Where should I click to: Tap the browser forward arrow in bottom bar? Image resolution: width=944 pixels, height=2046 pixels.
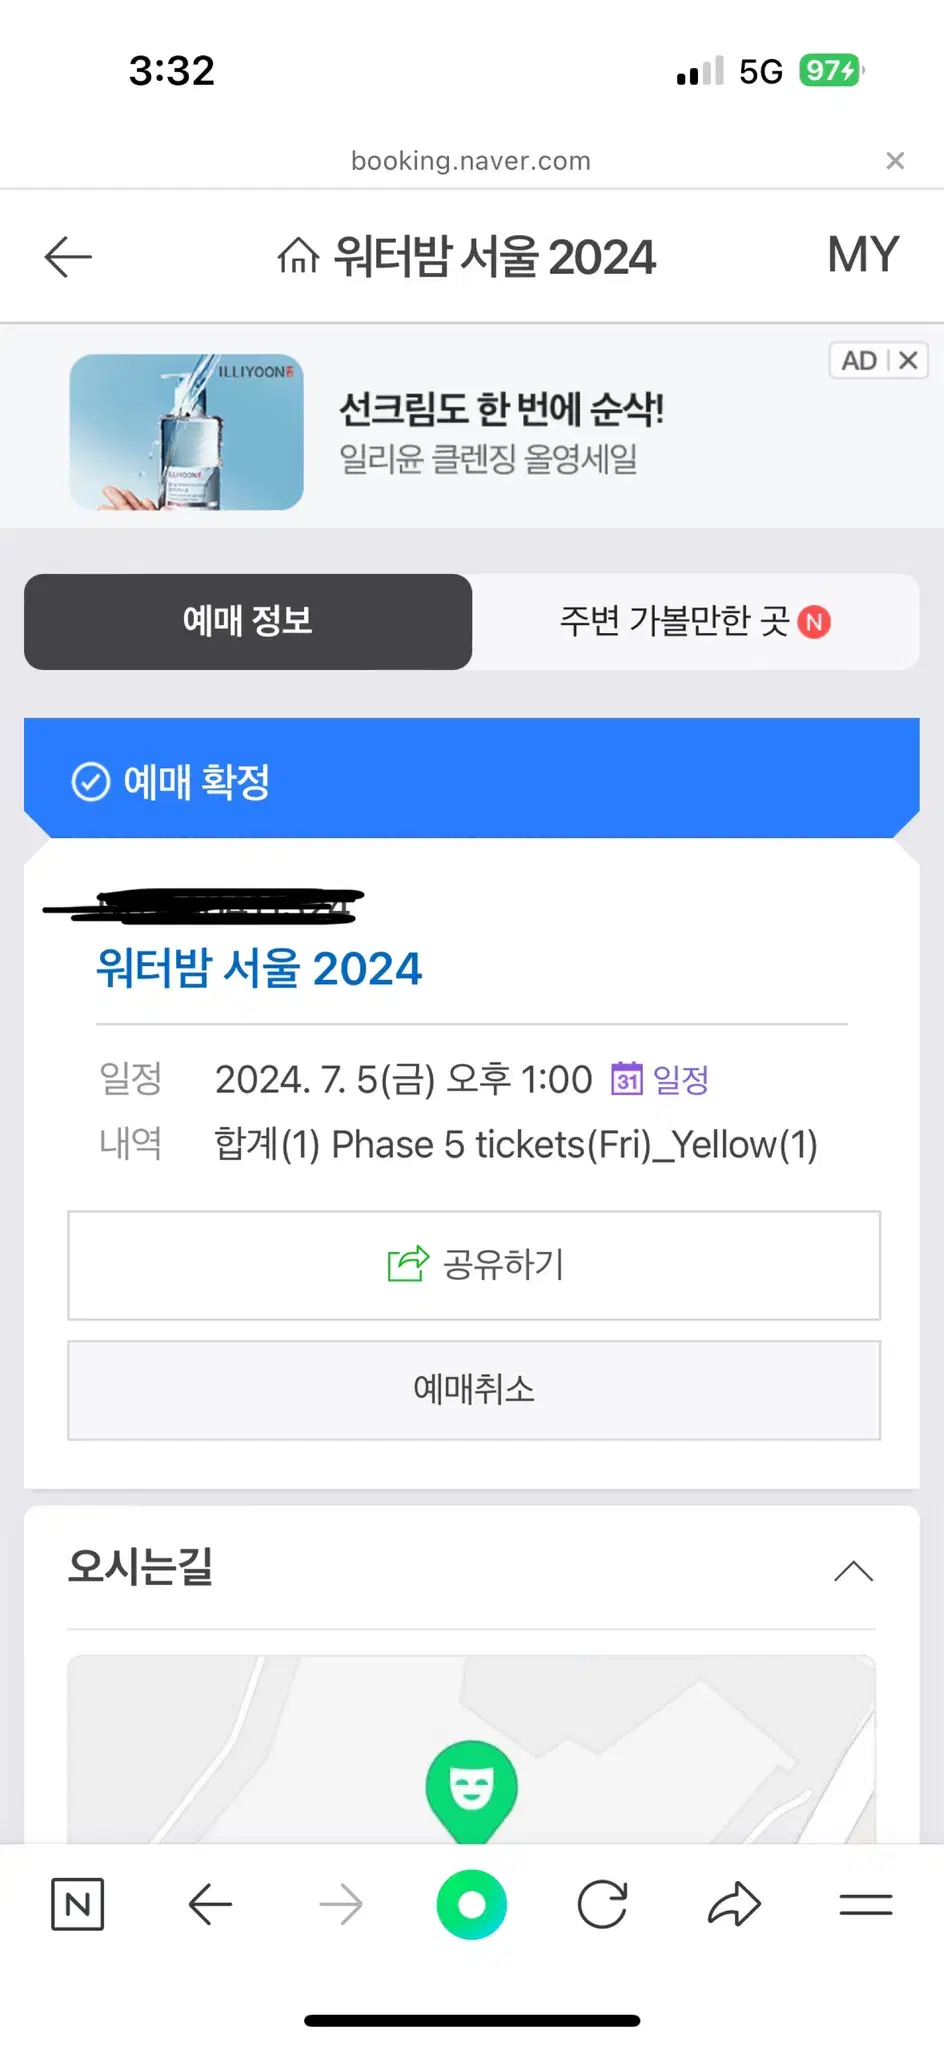point(341,1904)
